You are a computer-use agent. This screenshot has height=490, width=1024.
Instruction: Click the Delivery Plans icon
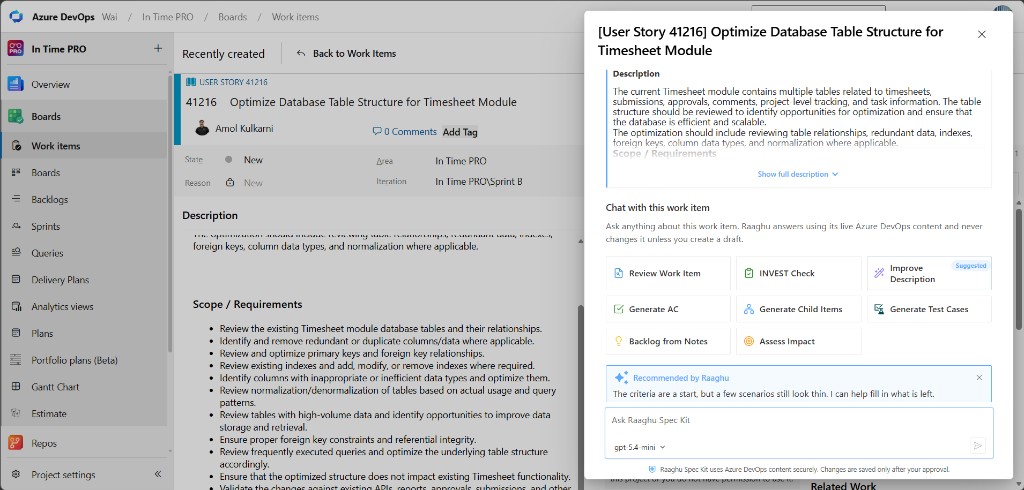[x=16, y=280]
